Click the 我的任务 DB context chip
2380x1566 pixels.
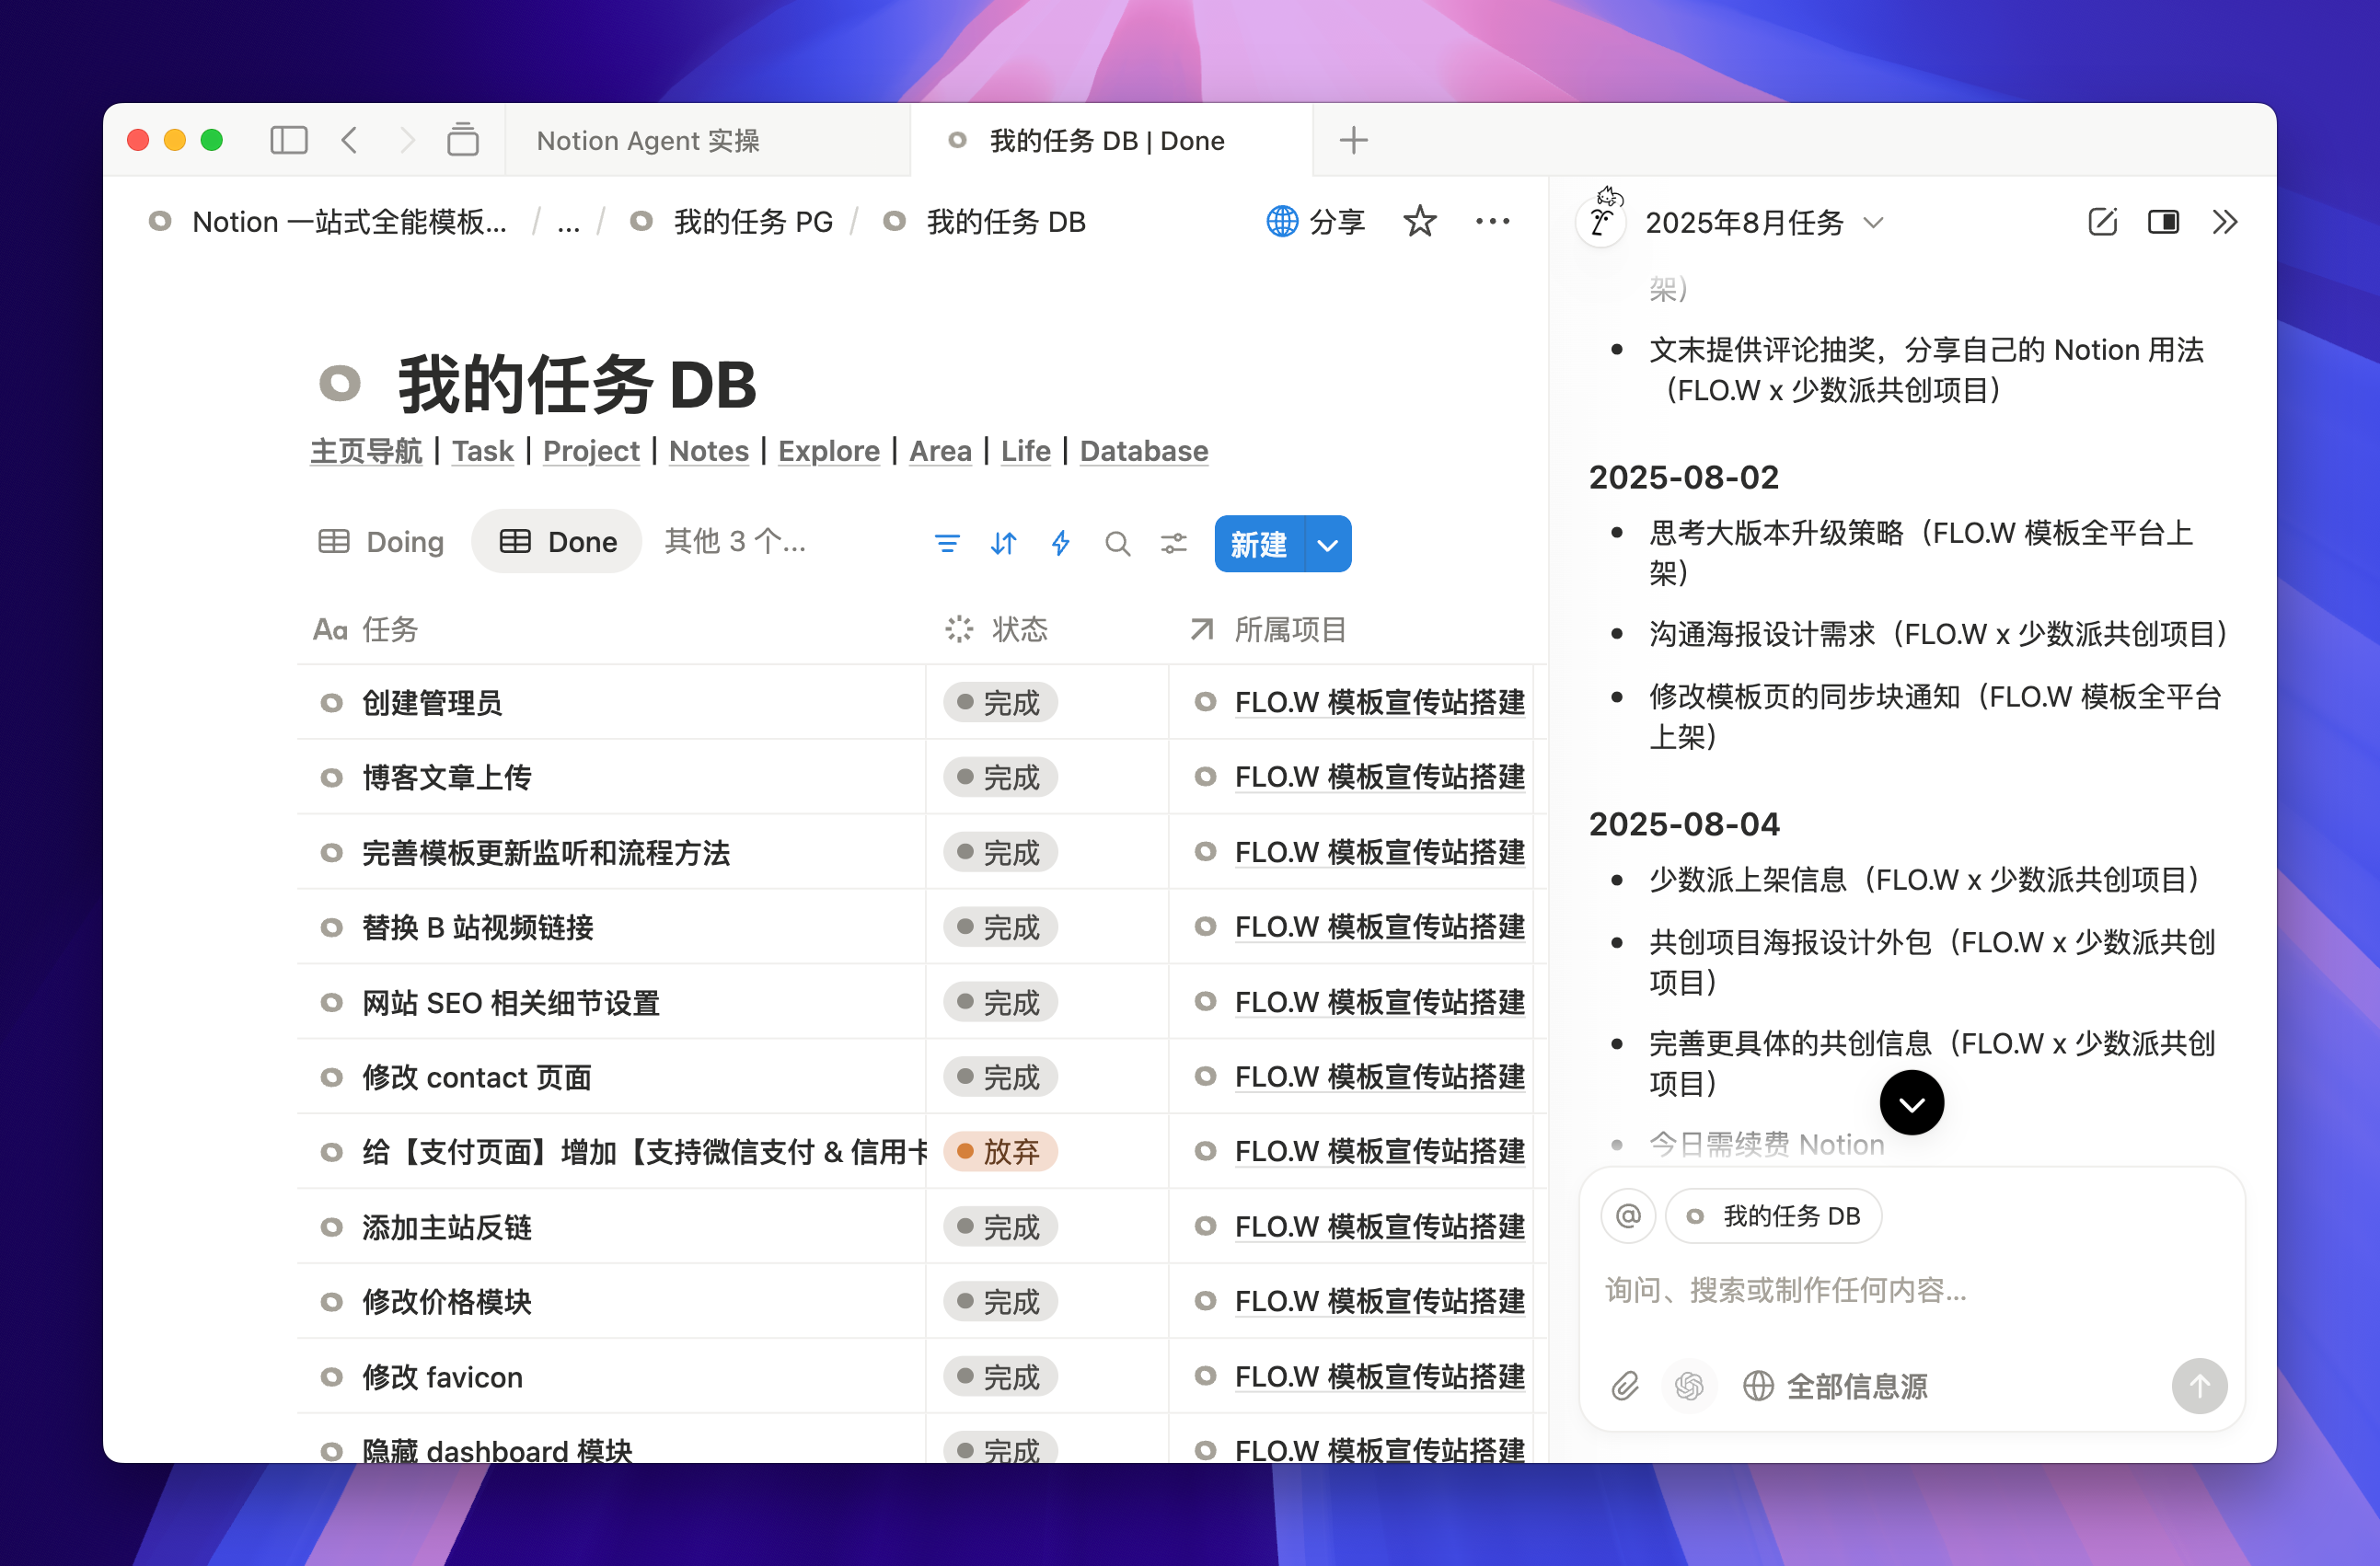[1773, 1216]
